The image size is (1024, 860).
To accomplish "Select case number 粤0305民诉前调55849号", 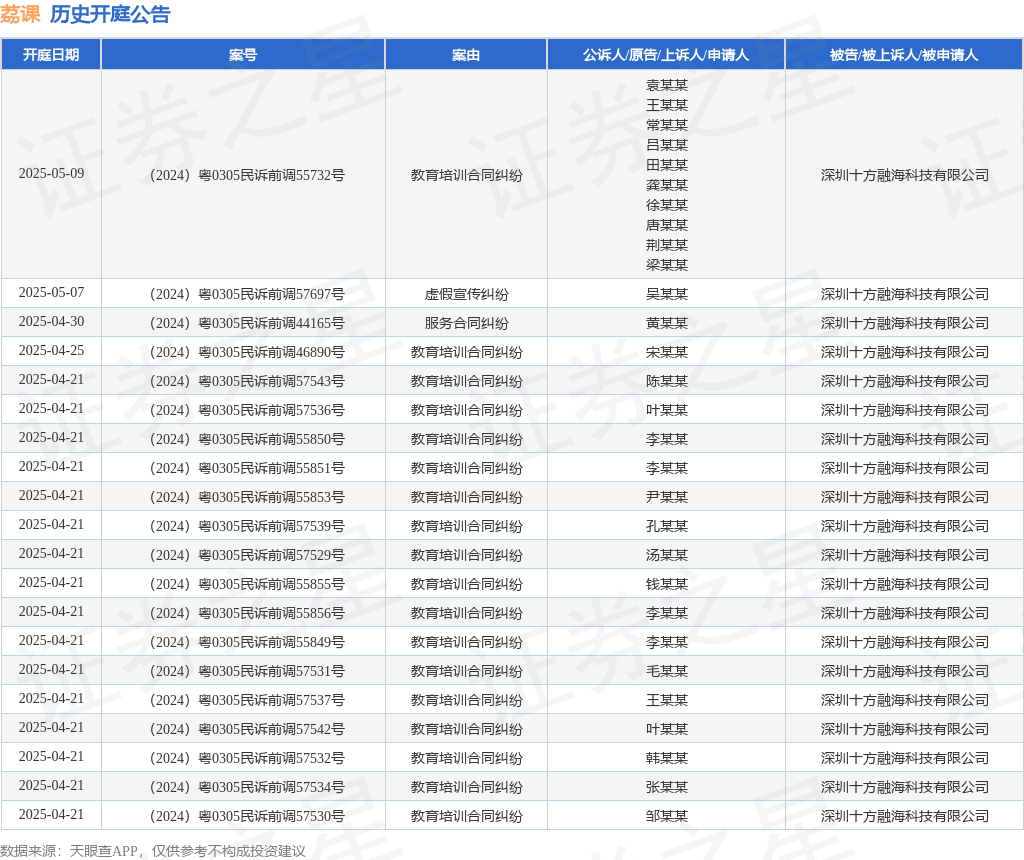I will pyautogui.click(x=248, y=643).
